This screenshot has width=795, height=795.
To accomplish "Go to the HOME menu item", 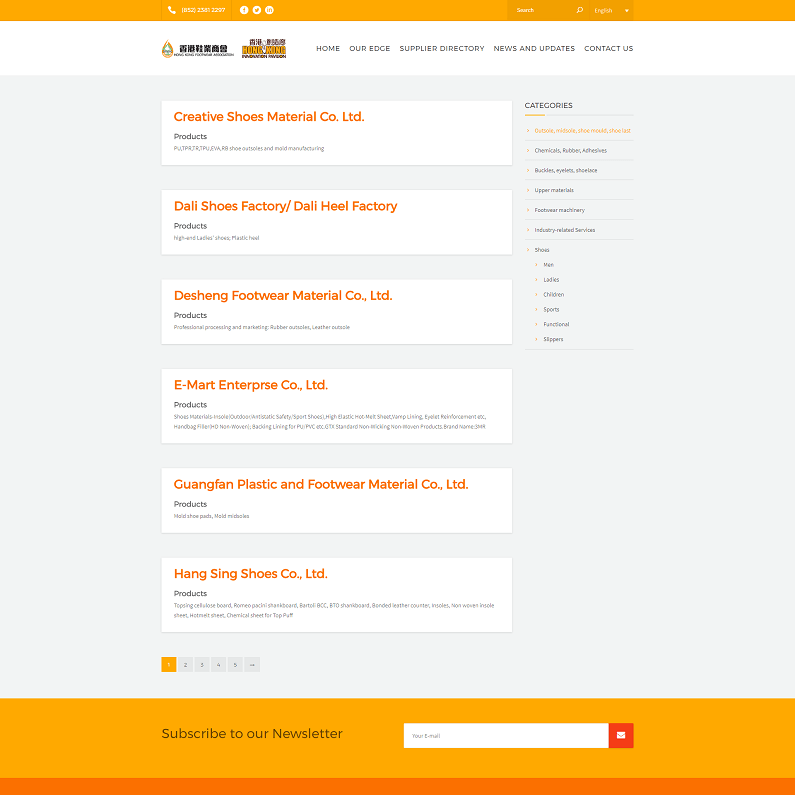I will coord(328,49).
